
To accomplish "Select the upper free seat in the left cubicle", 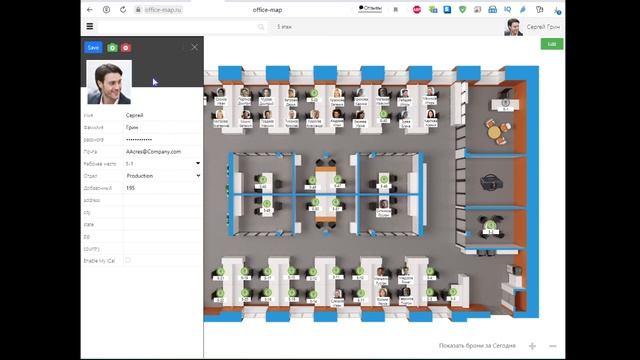I will (x=263, y=180).
